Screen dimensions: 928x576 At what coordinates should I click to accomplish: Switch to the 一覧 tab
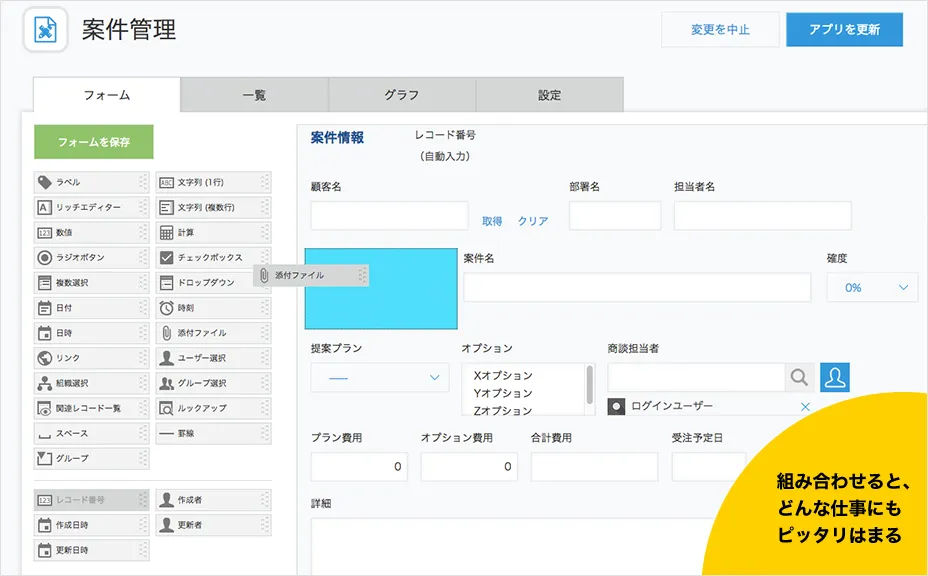click(x=254, y=95)
